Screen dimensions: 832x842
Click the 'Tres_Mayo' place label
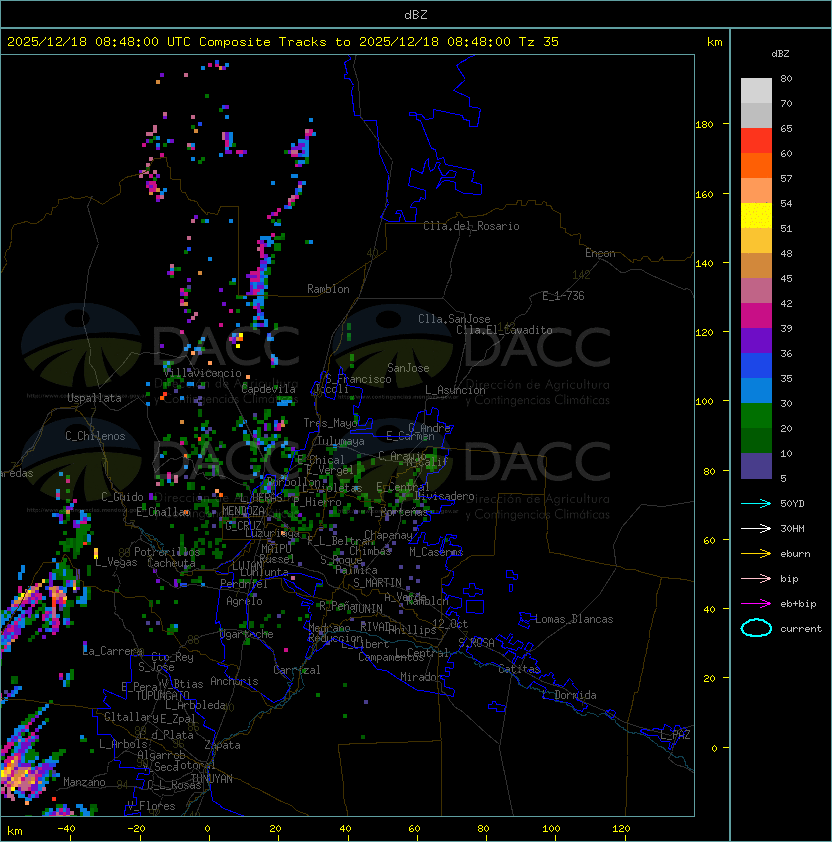coord(330,423)
